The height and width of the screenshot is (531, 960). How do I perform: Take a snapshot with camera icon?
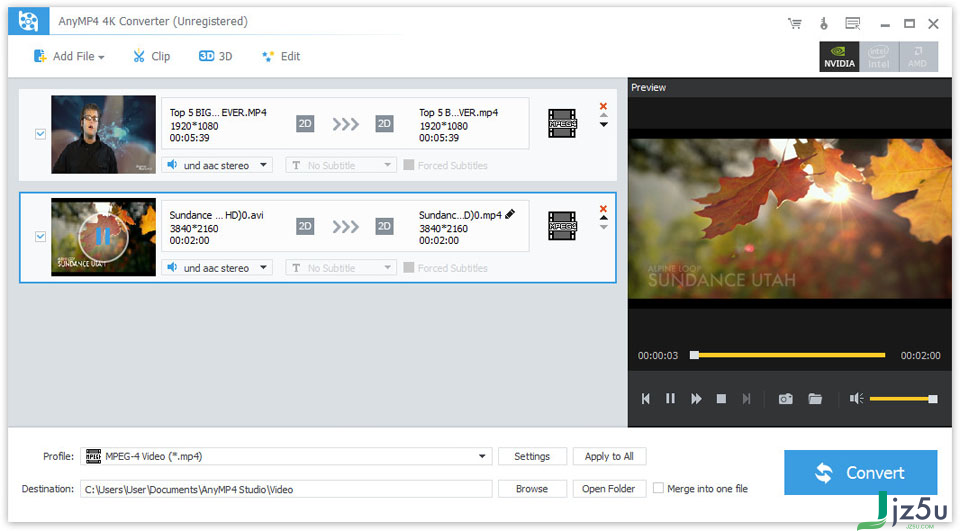coord(786,399)
